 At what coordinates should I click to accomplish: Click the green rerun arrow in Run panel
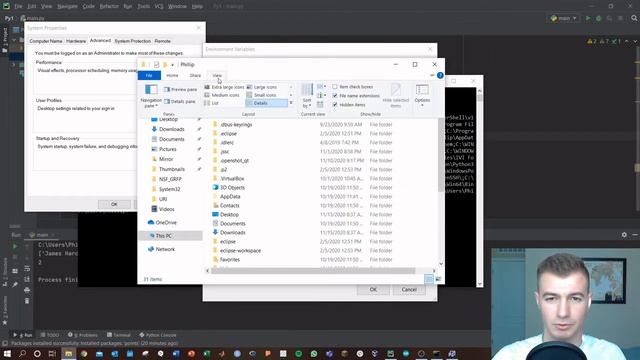[x=15, y=246]
